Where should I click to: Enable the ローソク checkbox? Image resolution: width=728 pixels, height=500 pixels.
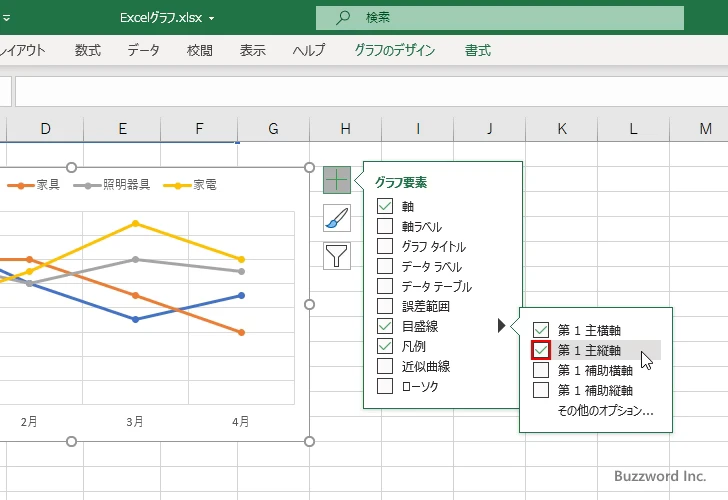pos(385,386)
